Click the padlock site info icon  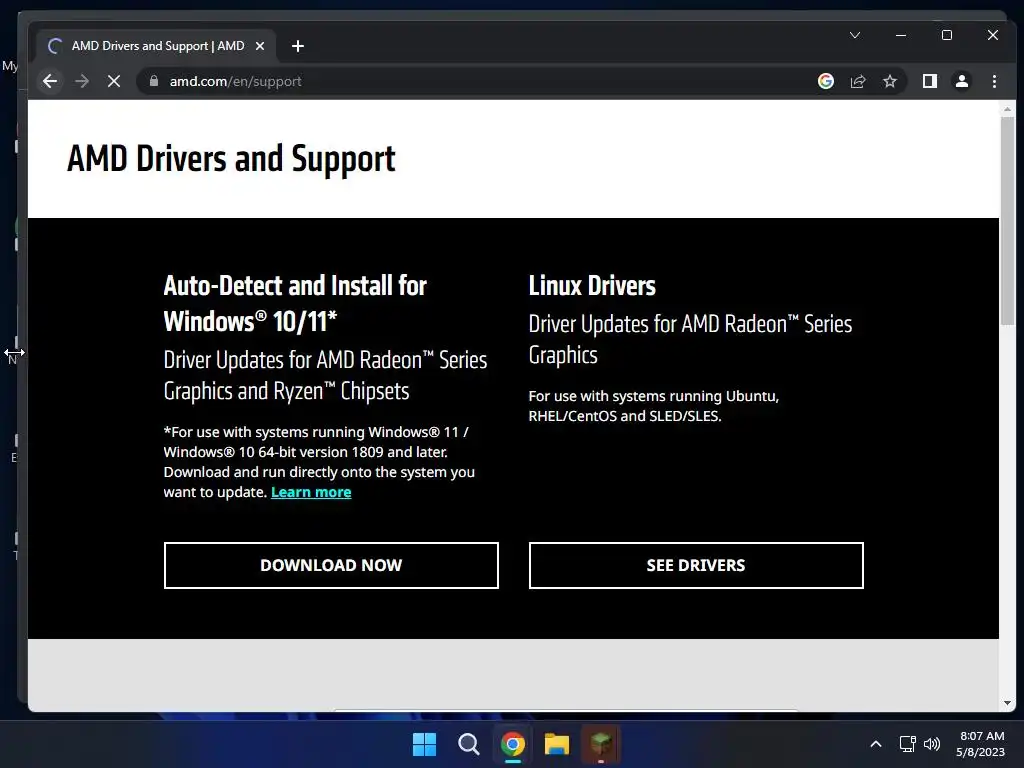(x=154, y=81)
